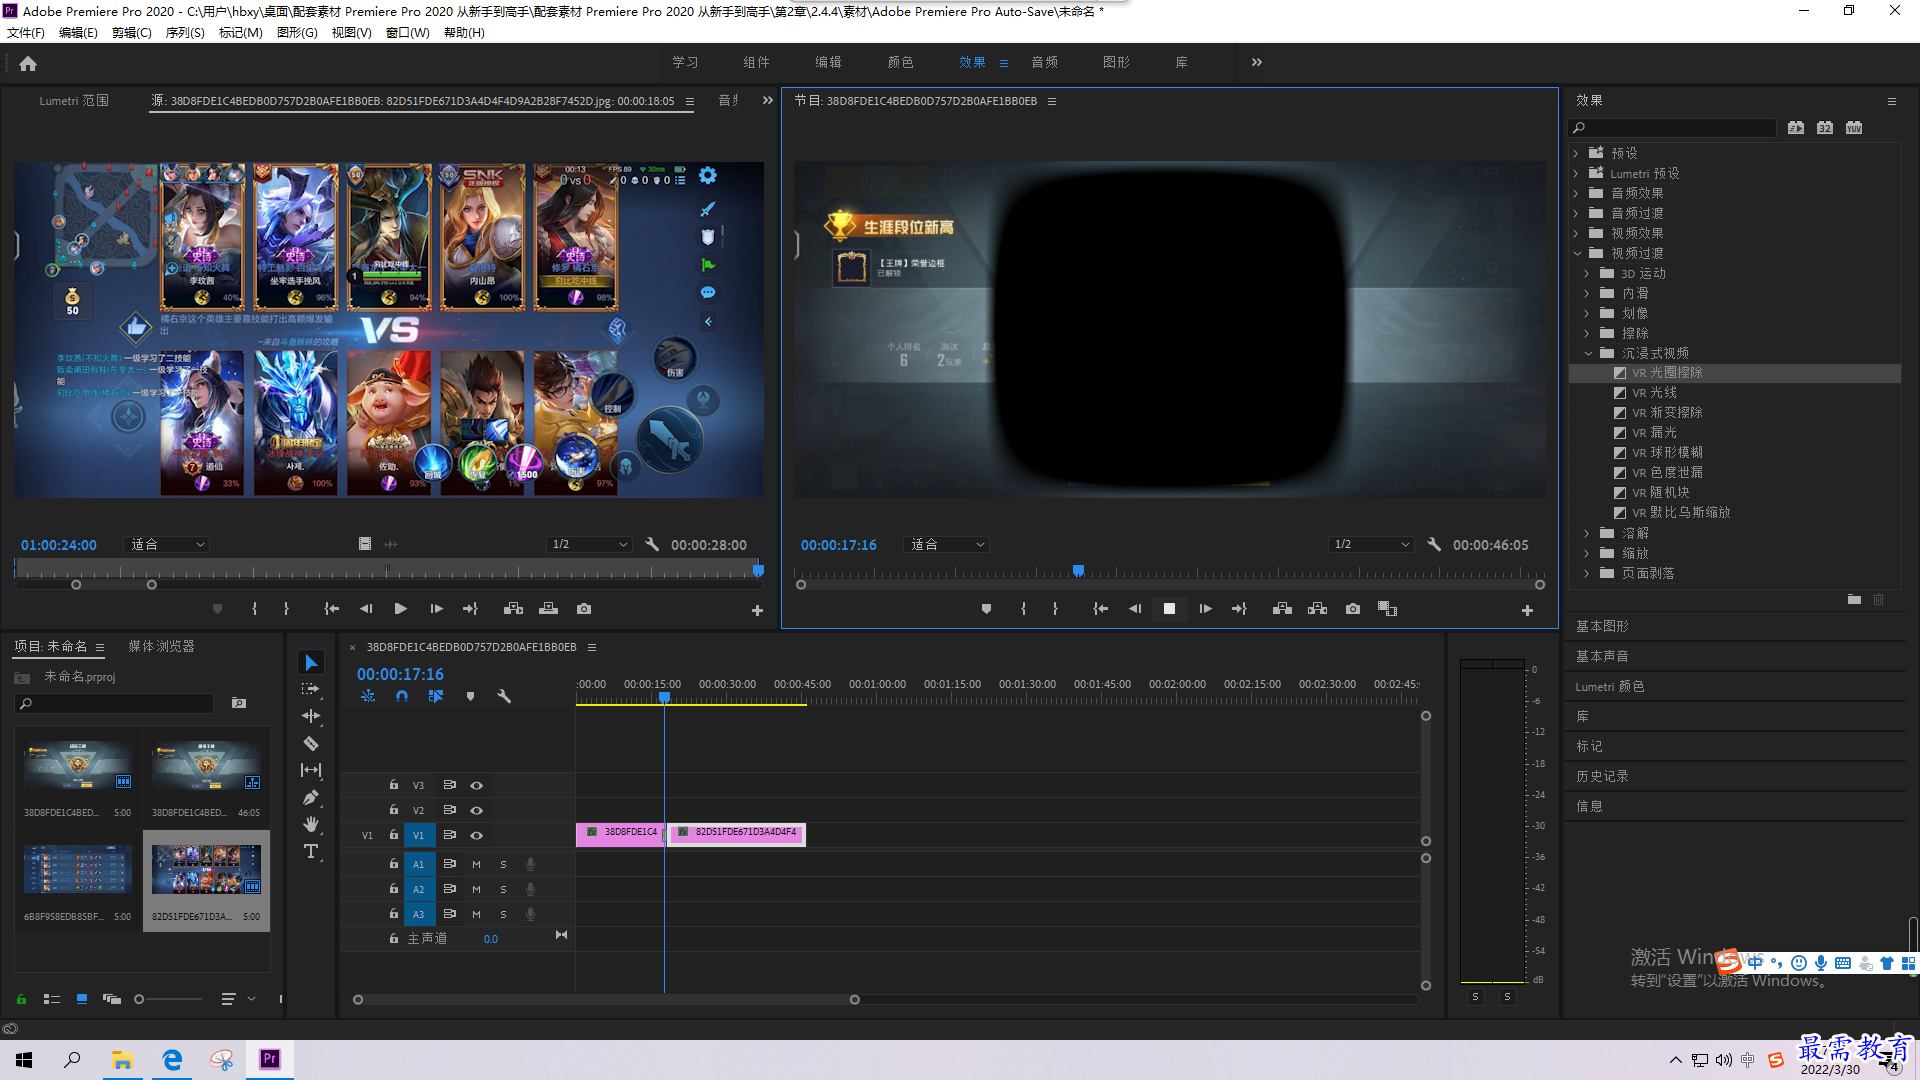Viewport: 1920px width, 1080px height.
Task: Mute track A1
Action: click(x=476, y=864)
